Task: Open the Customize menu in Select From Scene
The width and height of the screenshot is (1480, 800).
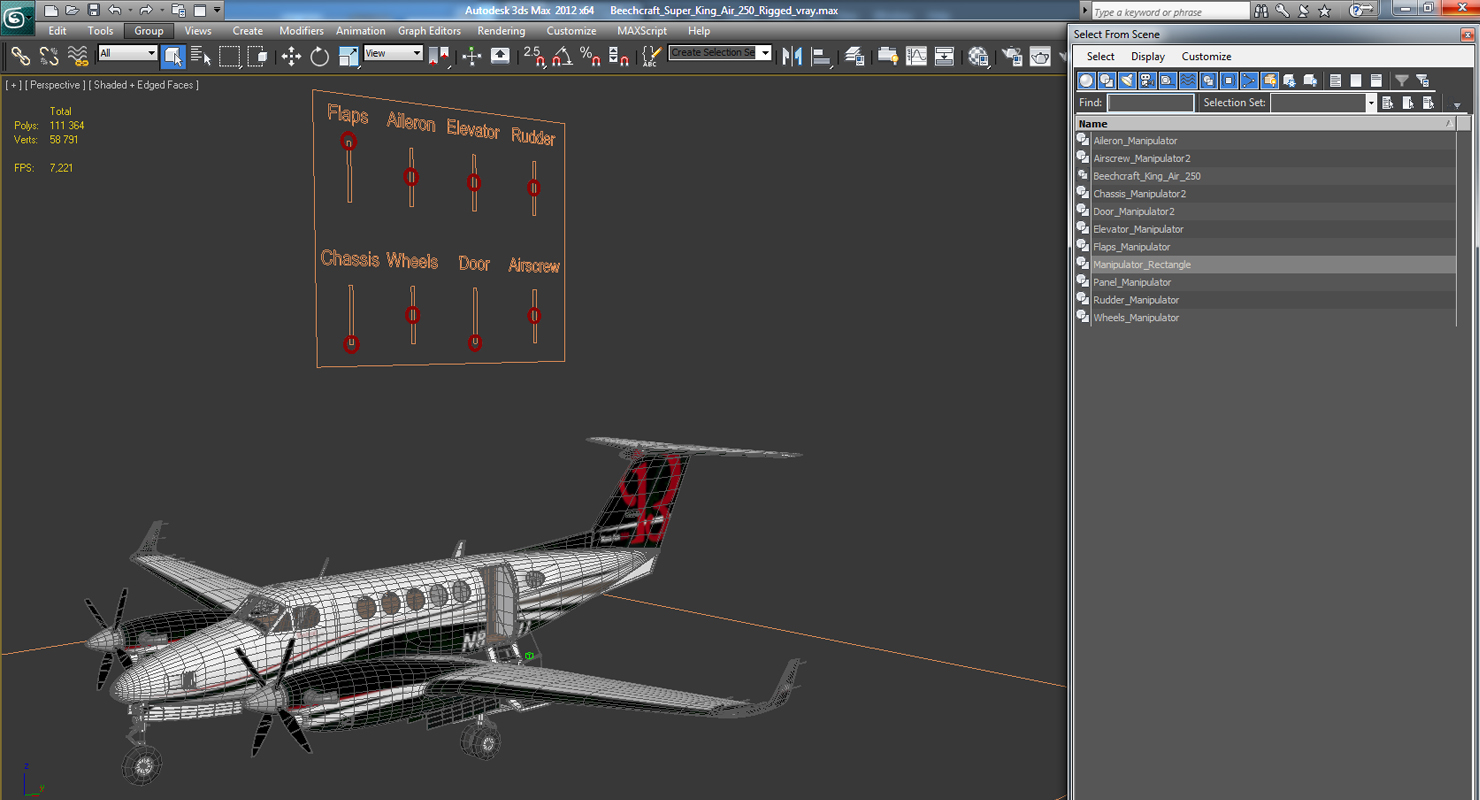Action: pyautogui.click(x=1207, y=57)
